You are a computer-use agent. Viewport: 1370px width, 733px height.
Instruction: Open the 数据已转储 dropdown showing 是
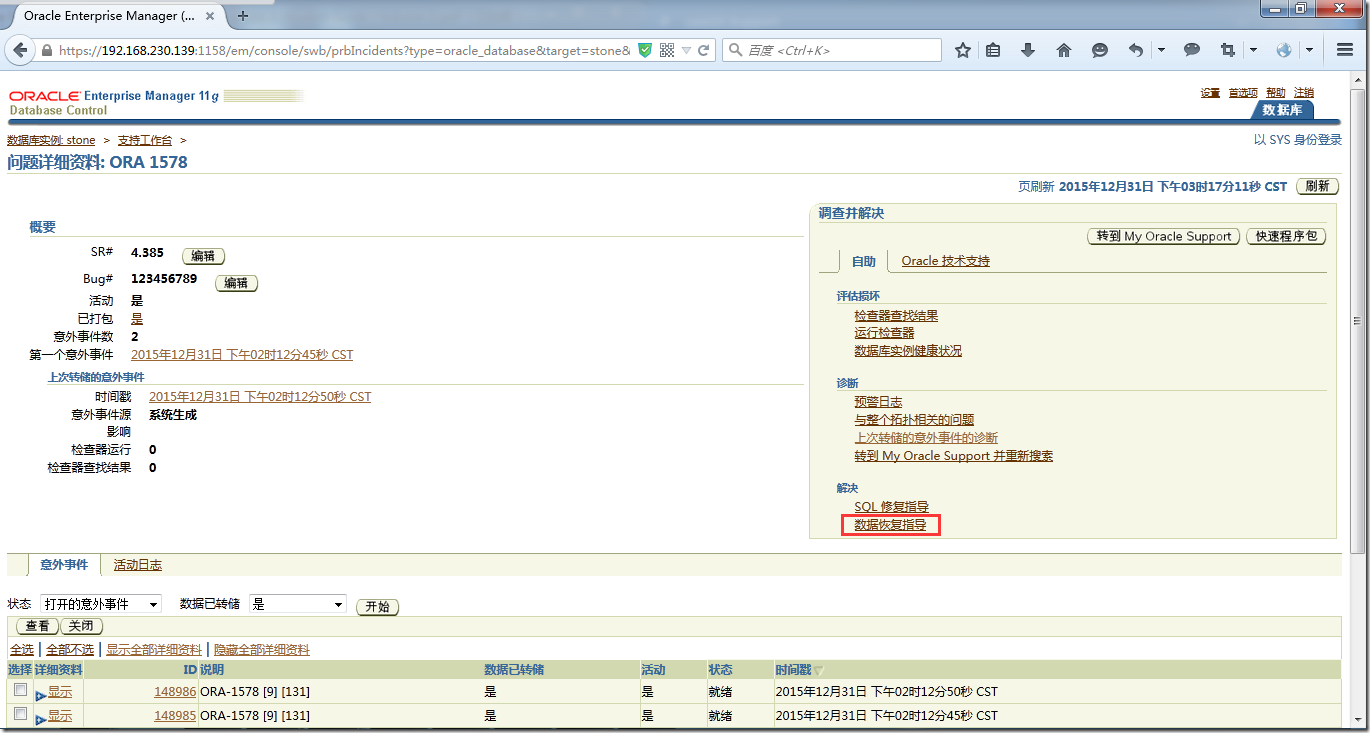297,604
